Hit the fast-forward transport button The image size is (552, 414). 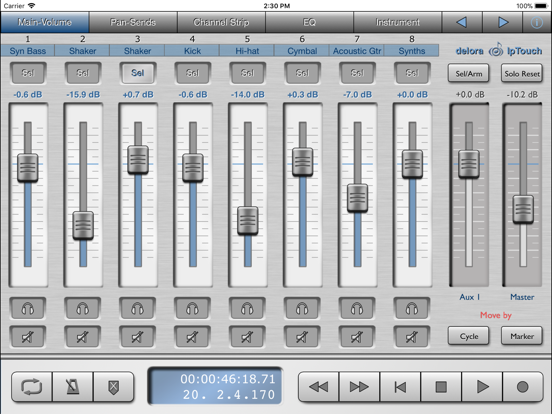359,387
